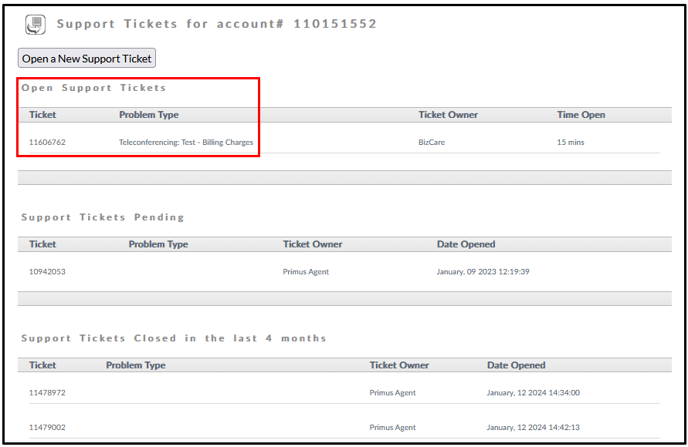Click the Support Tickets Pending heading

(x=103, y=217)
